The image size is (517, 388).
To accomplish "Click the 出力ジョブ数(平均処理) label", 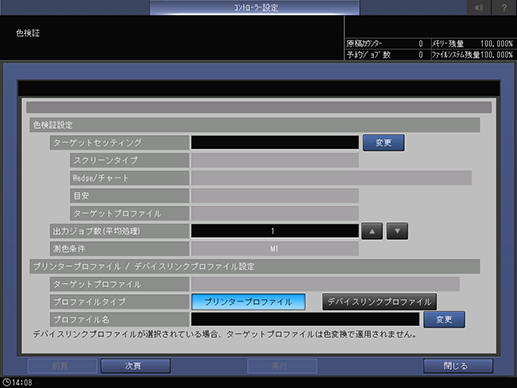I will [120, 231].
